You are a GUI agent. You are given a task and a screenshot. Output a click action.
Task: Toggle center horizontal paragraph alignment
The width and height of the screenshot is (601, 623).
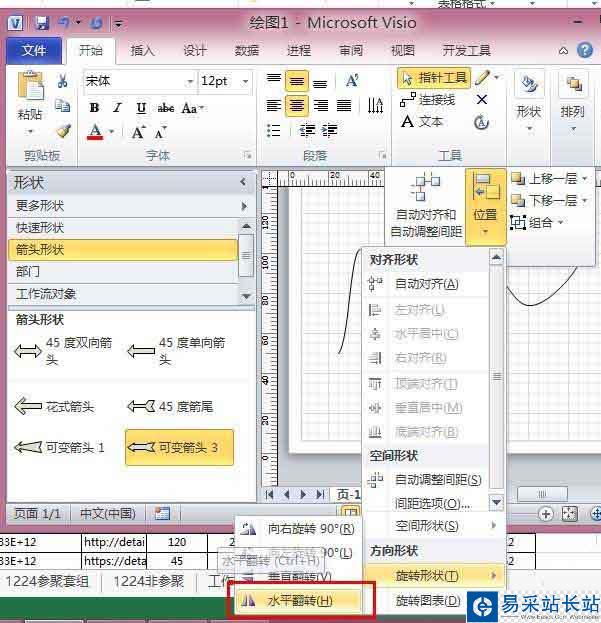click(296, 105)
